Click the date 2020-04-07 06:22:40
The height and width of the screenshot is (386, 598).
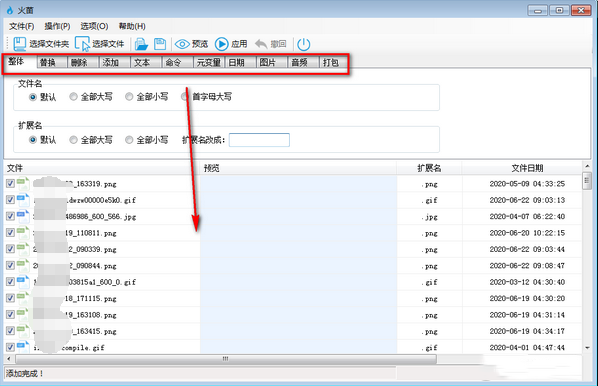point(527,217)
